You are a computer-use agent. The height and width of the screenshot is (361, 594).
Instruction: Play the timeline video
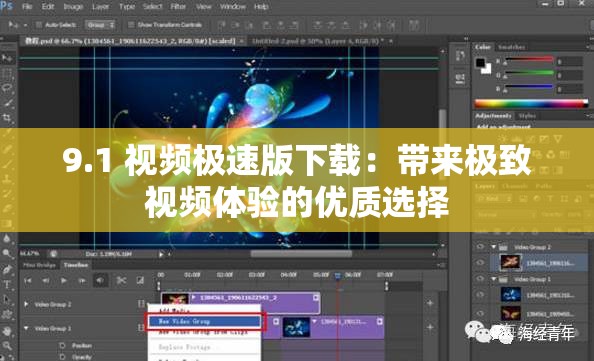click(x=64, y=281)
